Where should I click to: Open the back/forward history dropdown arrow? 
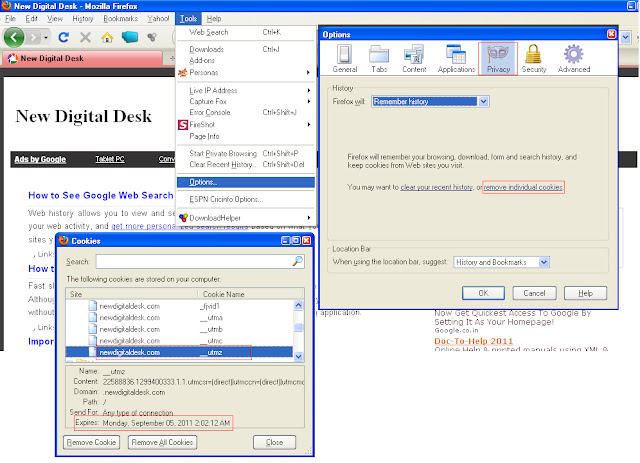tap(46, 38)
